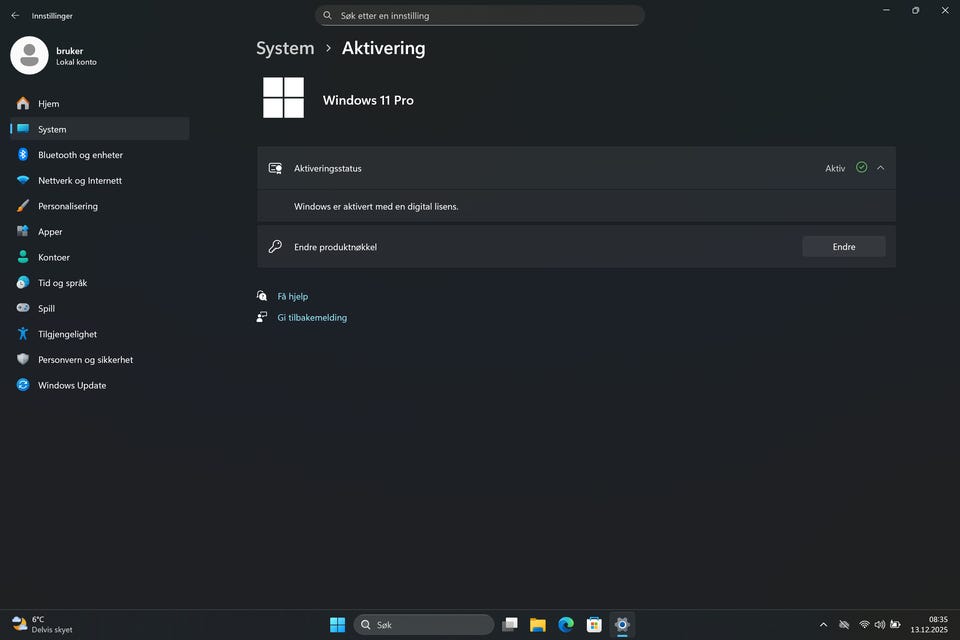Collapse the Aktiveringsstatus section chevron

[880, 168]
